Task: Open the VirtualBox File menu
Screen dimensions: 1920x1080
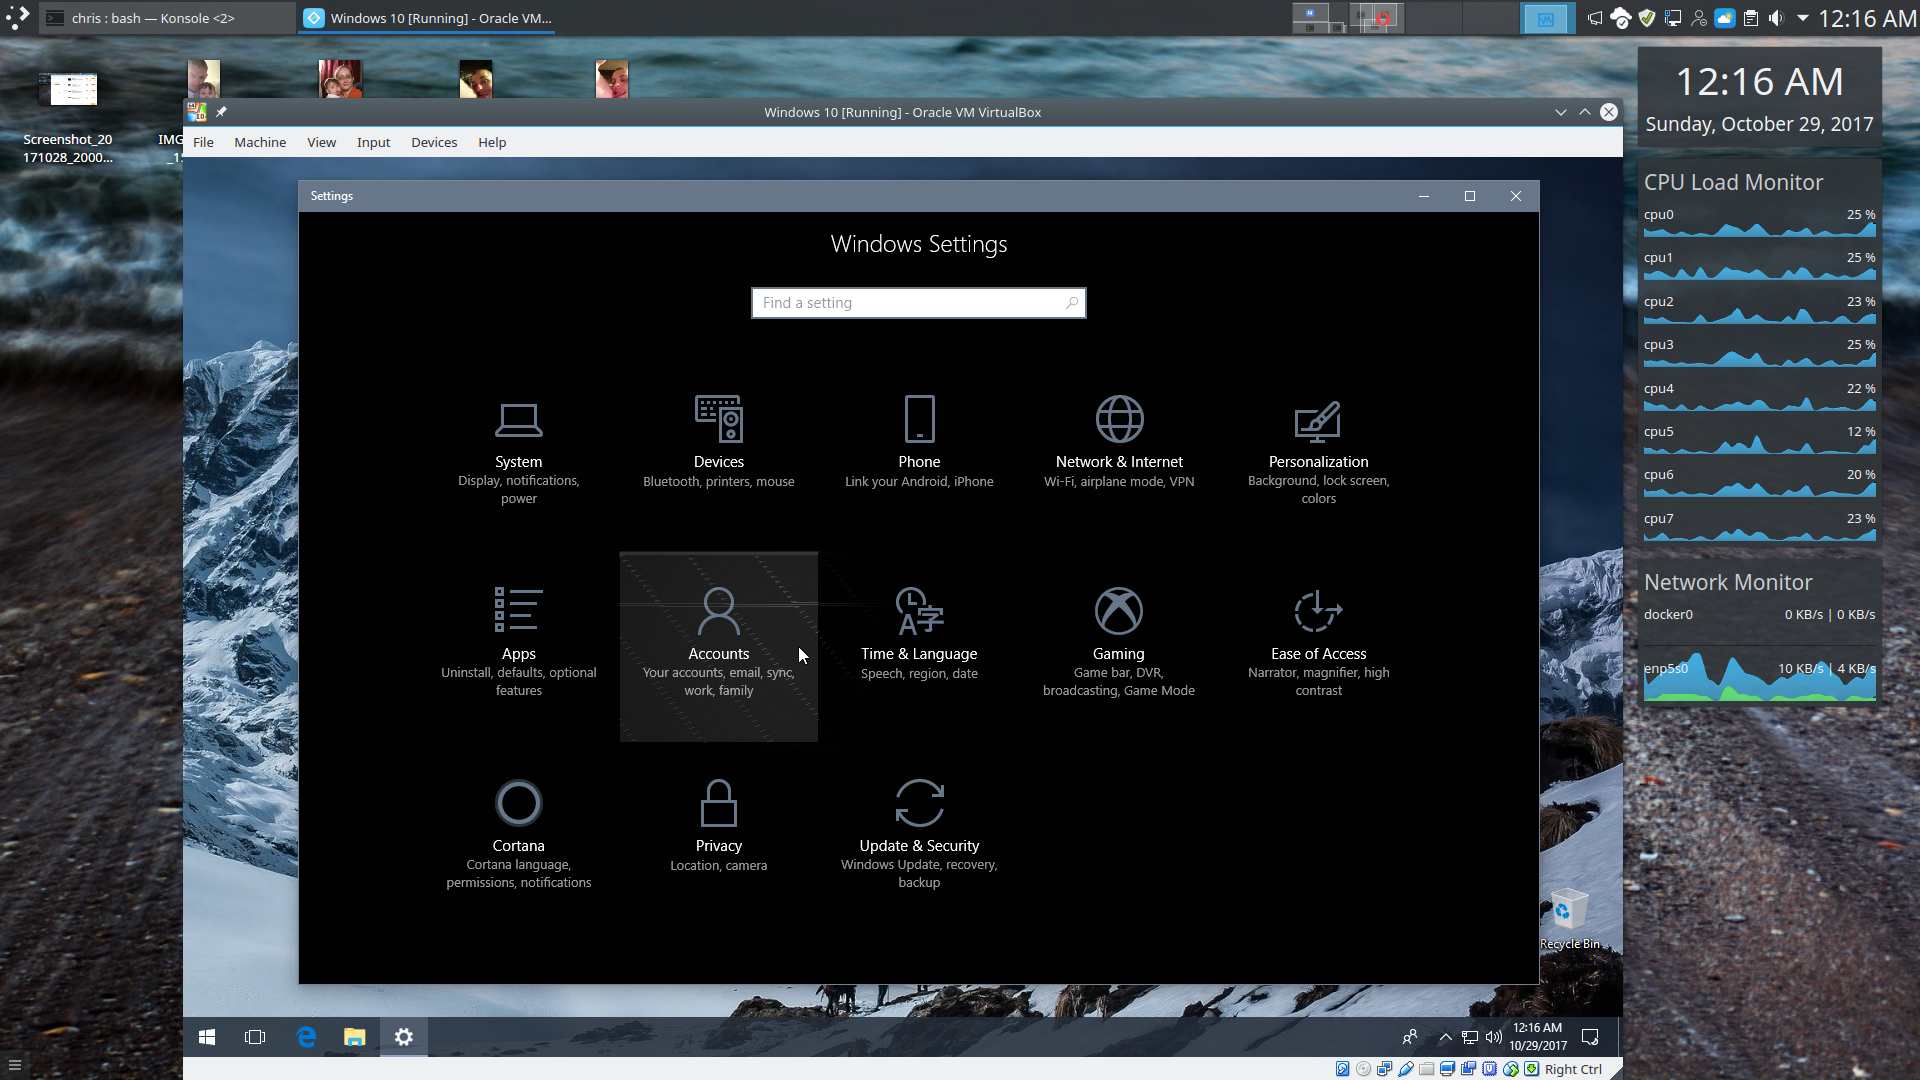Action: pyautogui.click(x=203, y=142)
